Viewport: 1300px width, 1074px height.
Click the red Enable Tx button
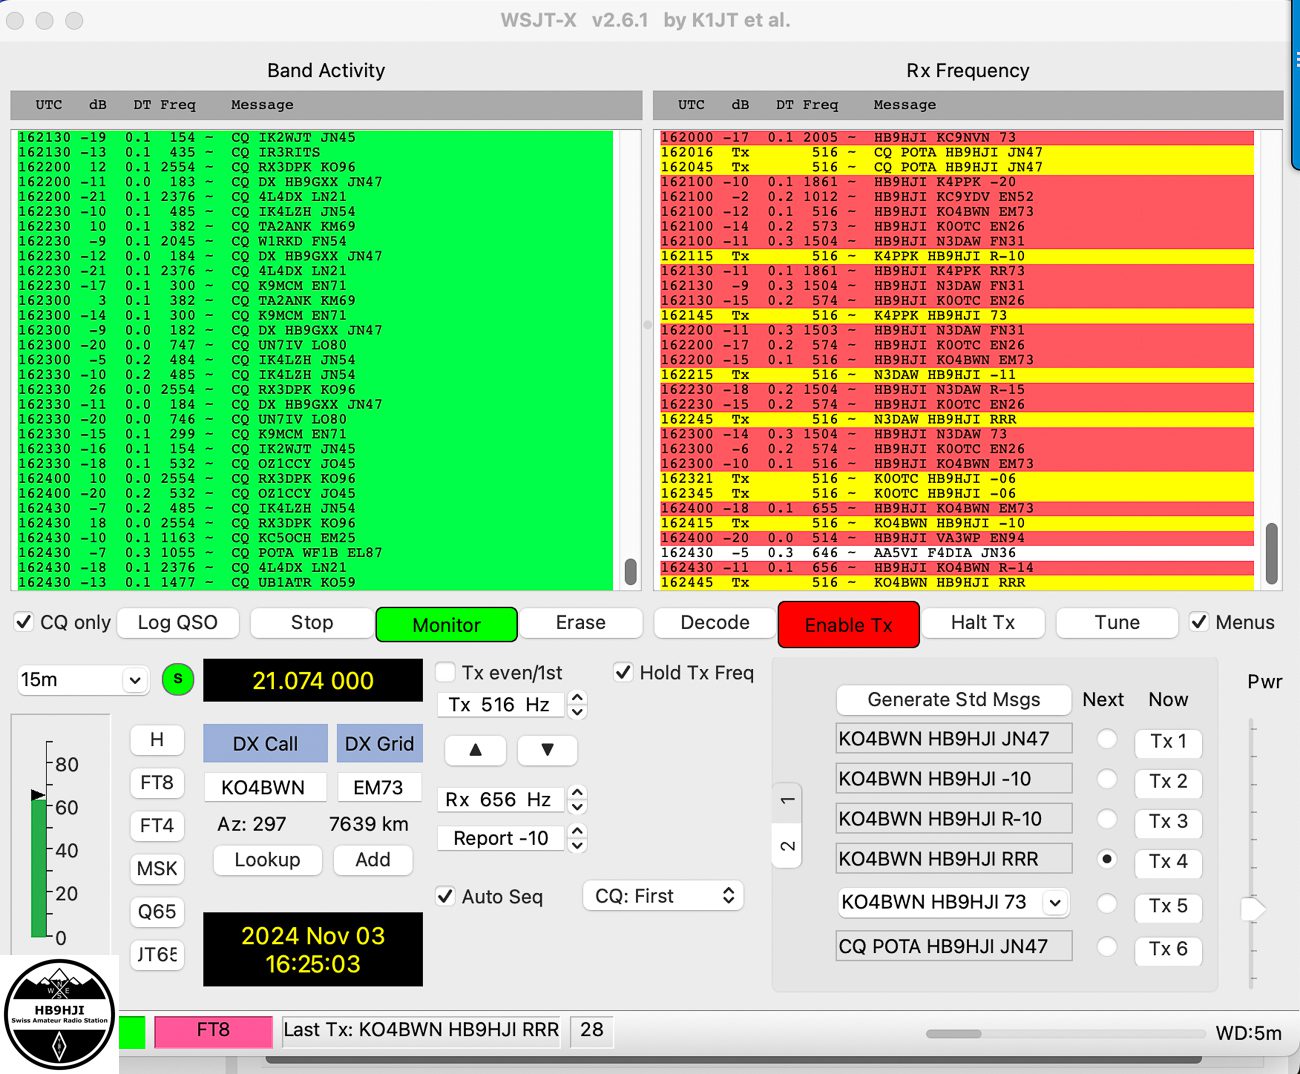(x=848, y=625)
